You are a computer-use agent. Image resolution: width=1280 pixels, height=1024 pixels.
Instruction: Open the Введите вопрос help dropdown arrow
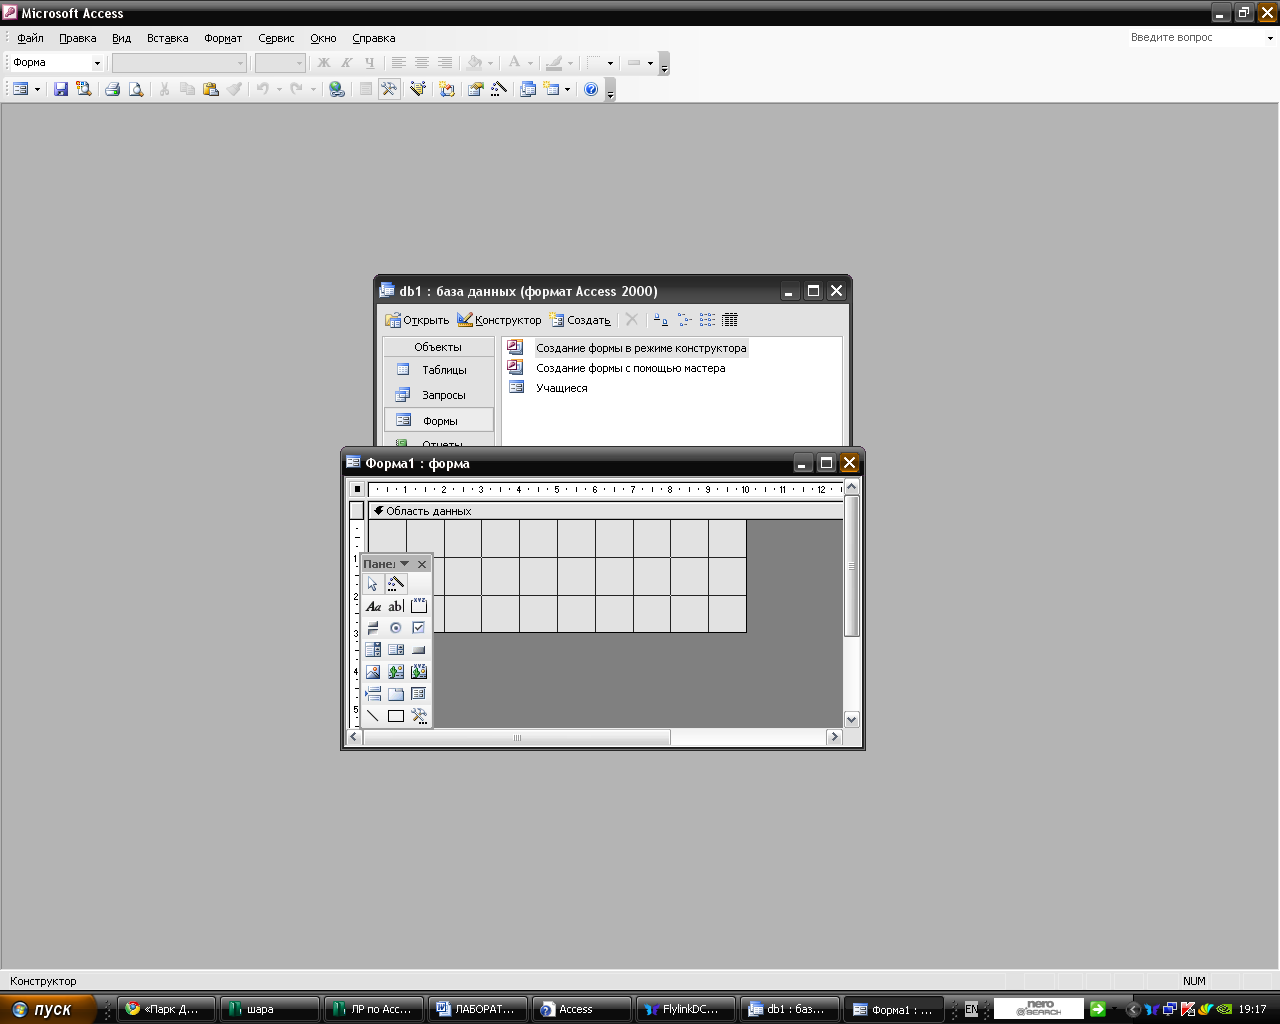click(x=1270, y=38)
